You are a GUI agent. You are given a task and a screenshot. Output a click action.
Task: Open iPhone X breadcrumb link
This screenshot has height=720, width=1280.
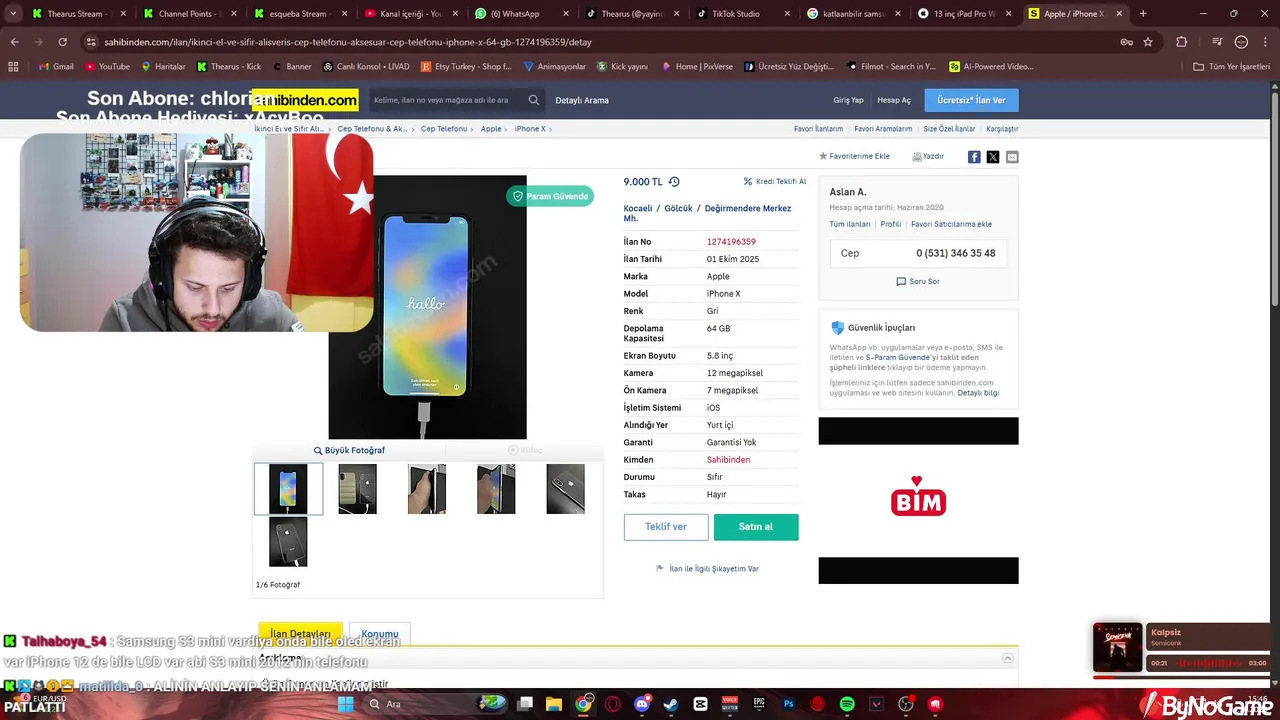pyautogui.click(x=530, y=129)
